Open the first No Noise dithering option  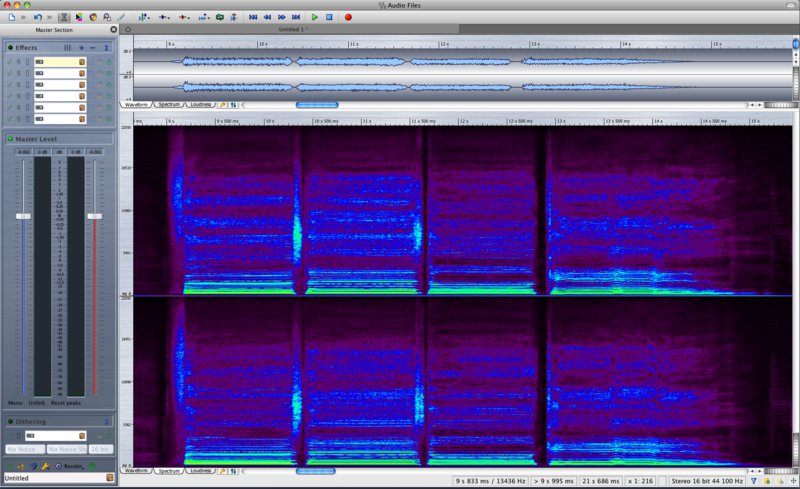coord(24,449)
